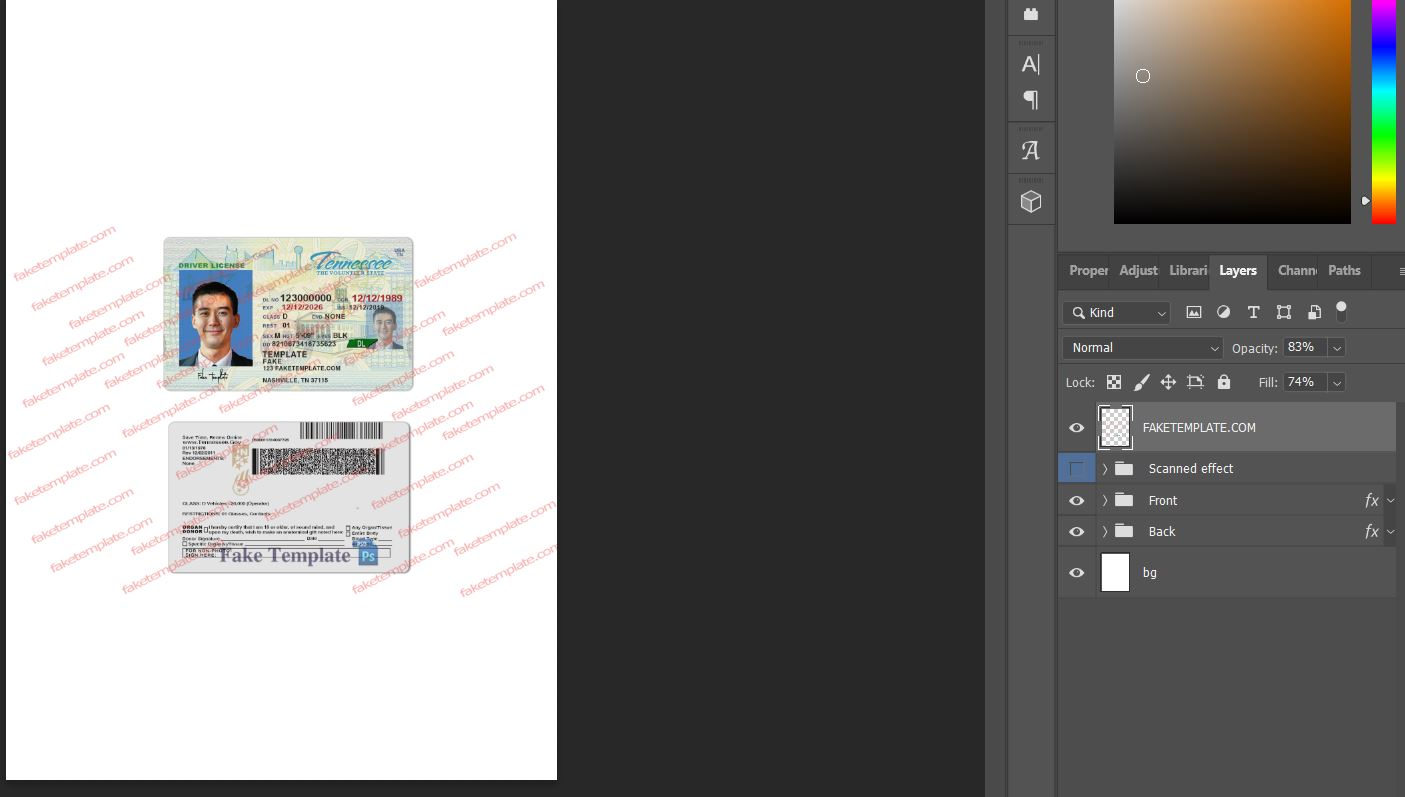The height and width of the screenshot is (797, 1405).
Task: Switch to the Adjustments tab
Action: [1138, 271]
